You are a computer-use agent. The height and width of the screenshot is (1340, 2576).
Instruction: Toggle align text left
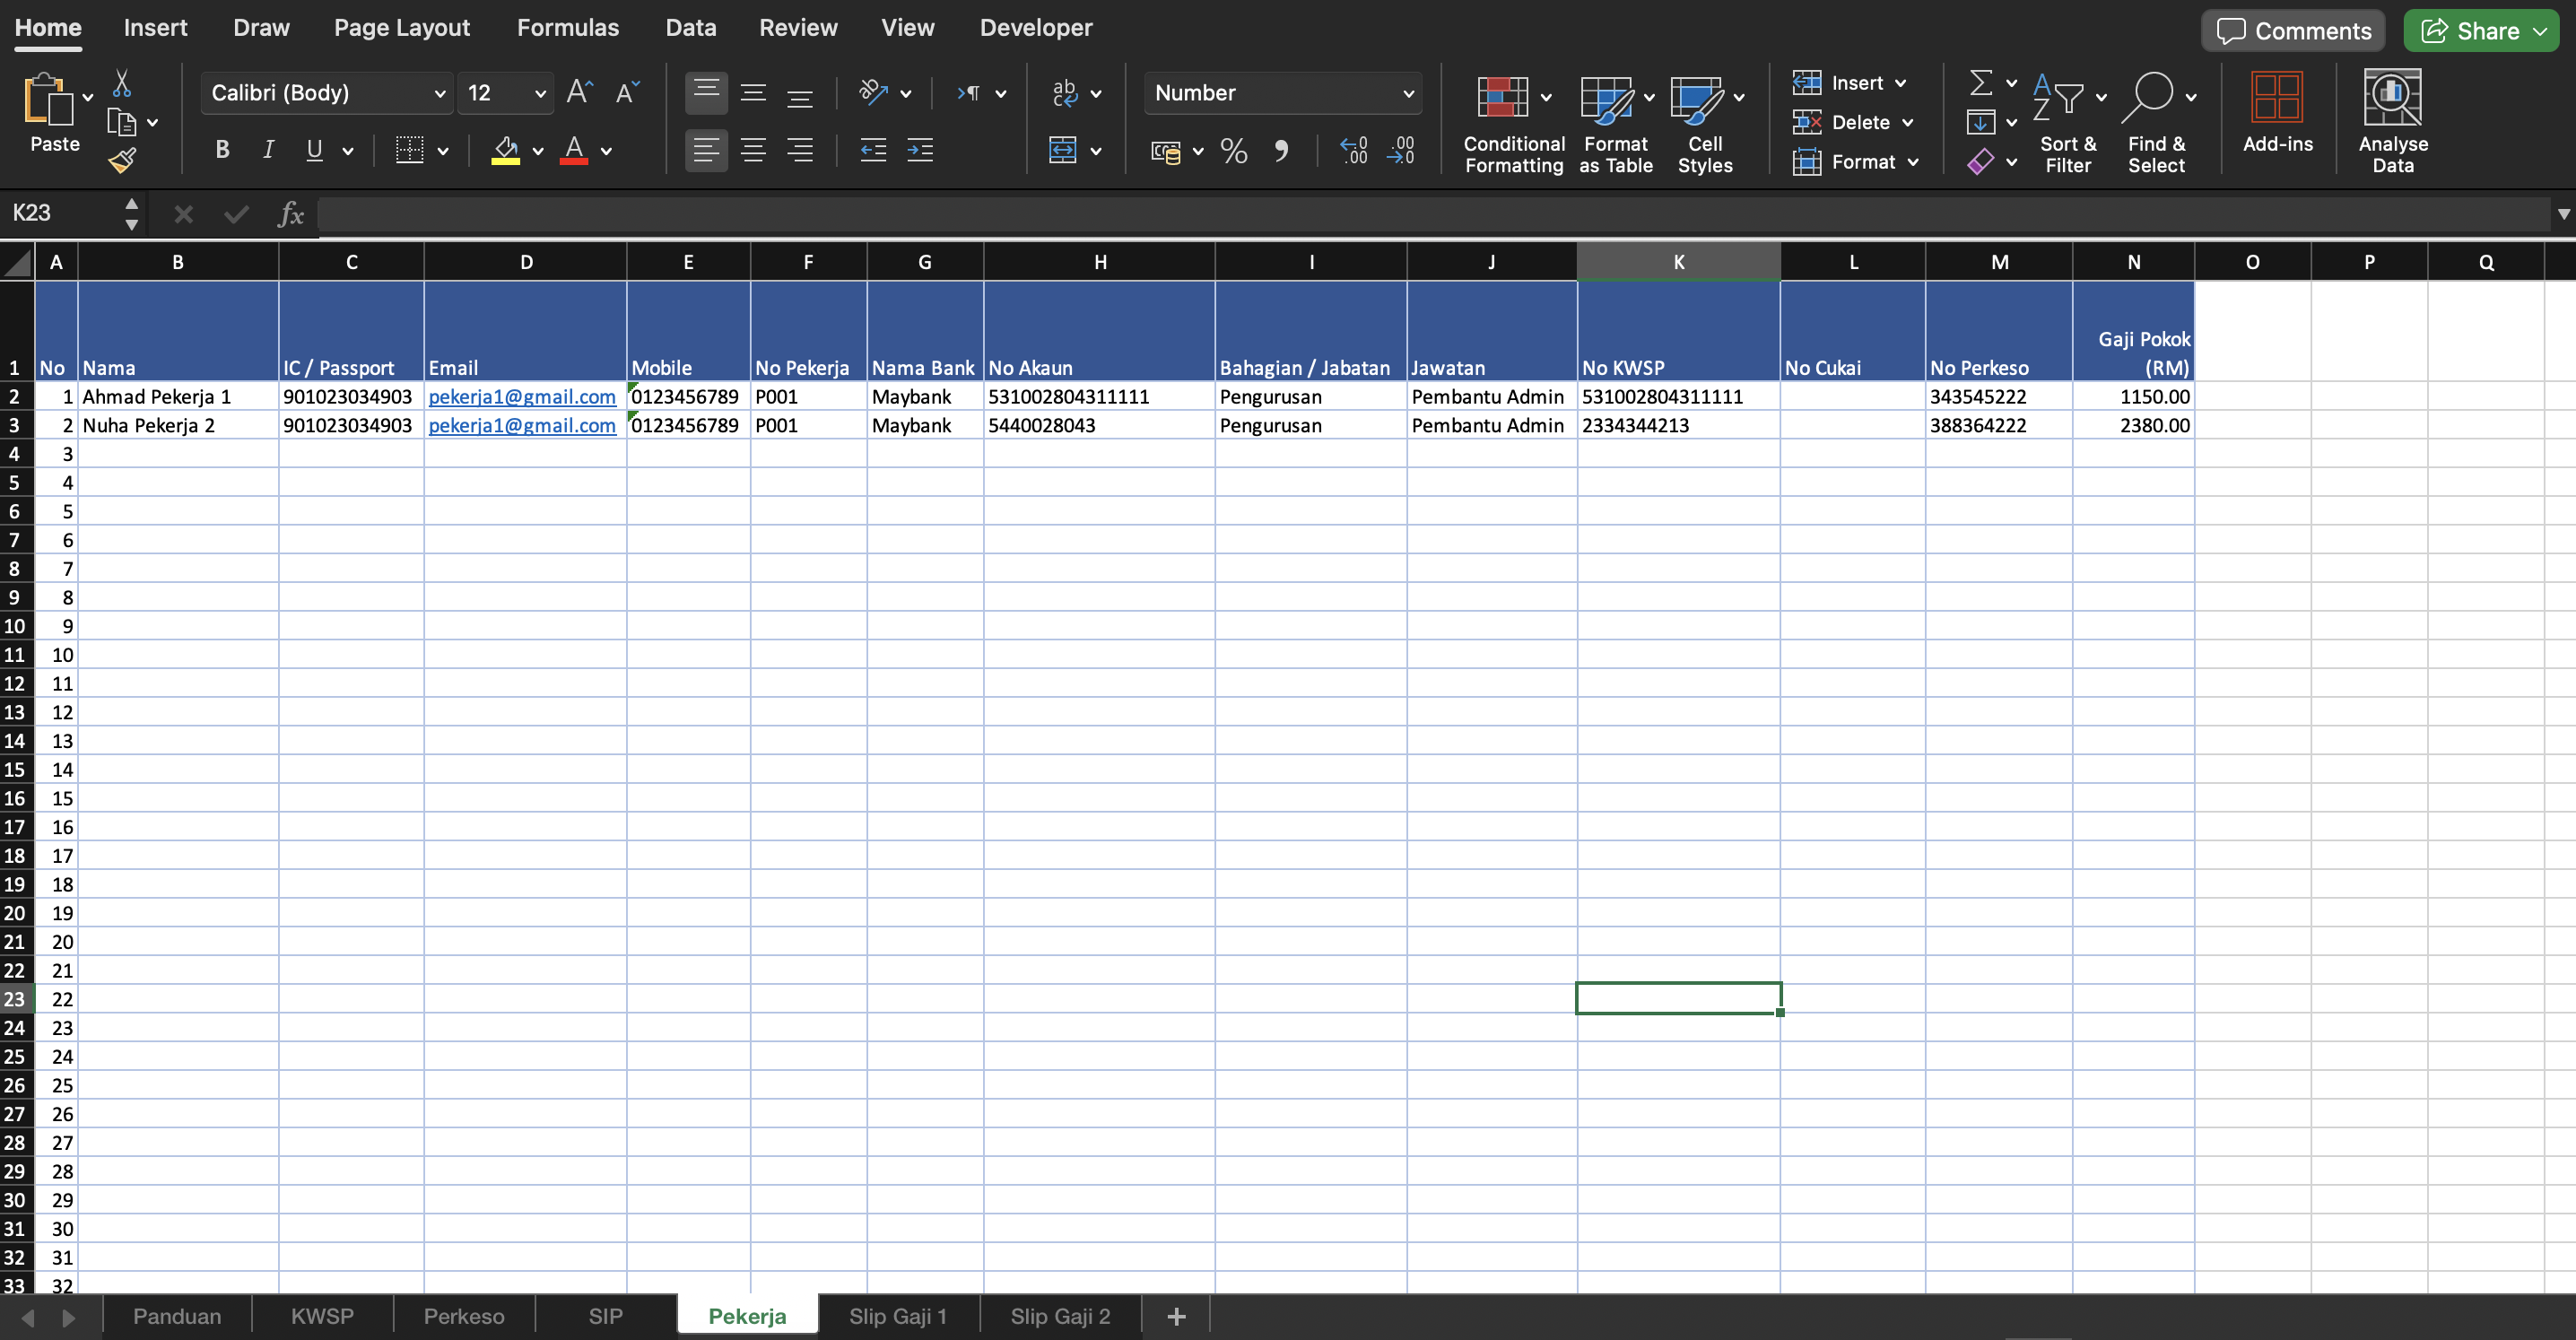pos(706,150)
